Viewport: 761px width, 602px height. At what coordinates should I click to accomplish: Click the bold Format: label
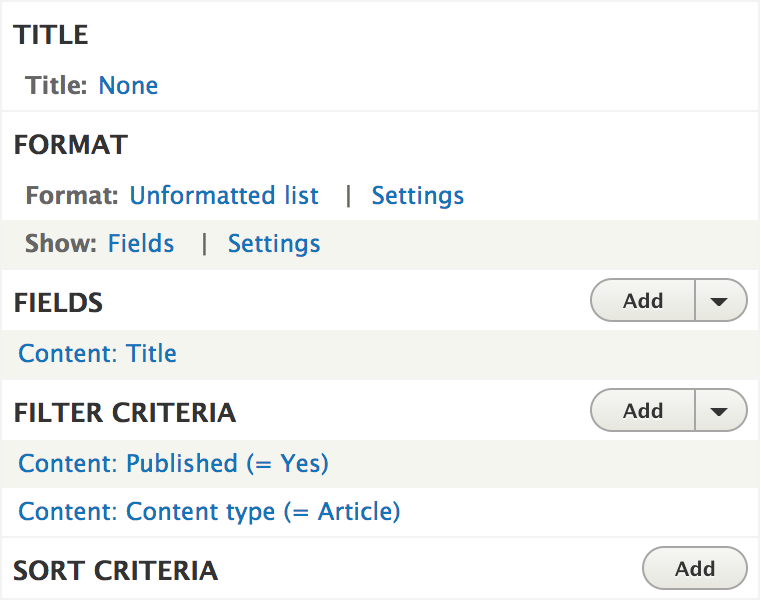coord(72,196)
